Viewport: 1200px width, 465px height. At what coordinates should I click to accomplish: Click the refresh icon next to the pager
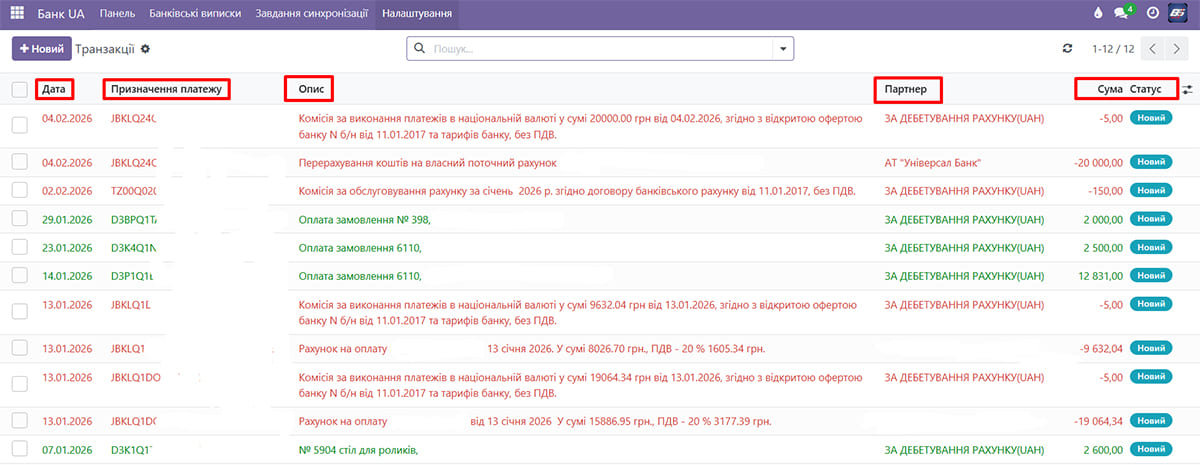1067,48
